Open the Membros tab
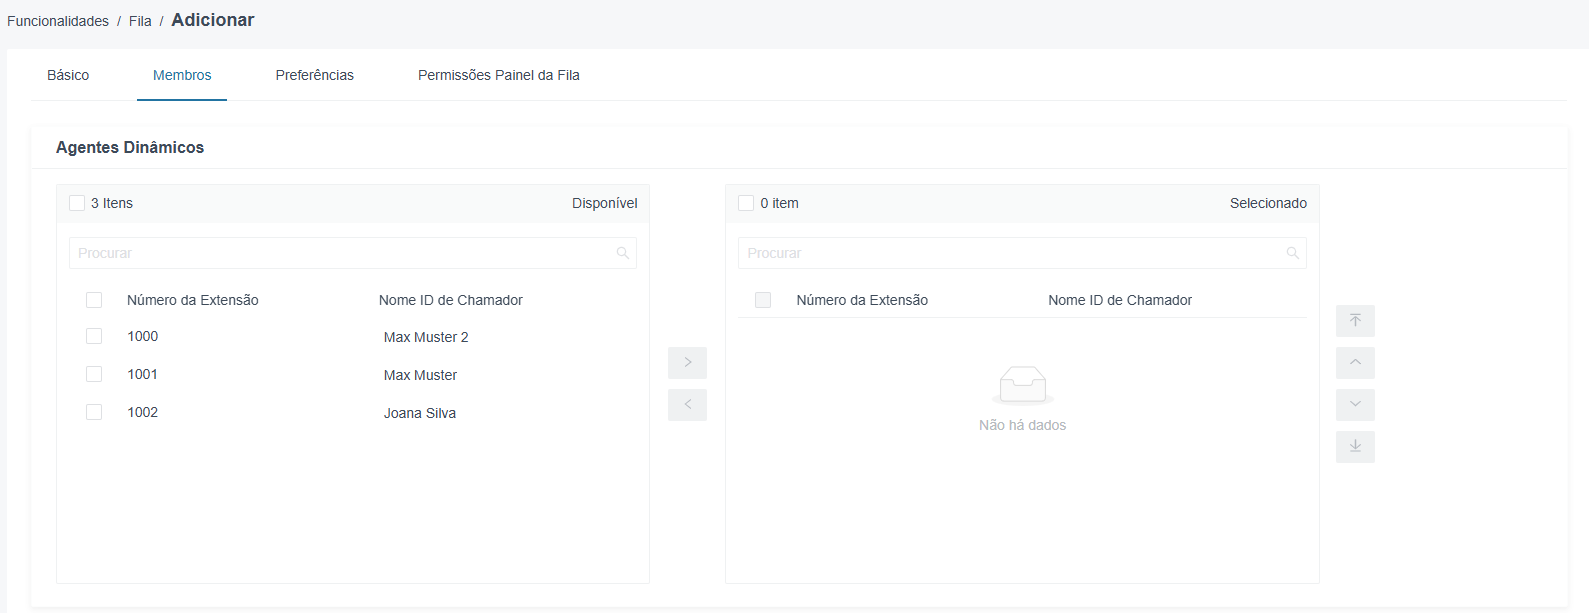This screenshot has width=1589, height=613. (182, 75)
